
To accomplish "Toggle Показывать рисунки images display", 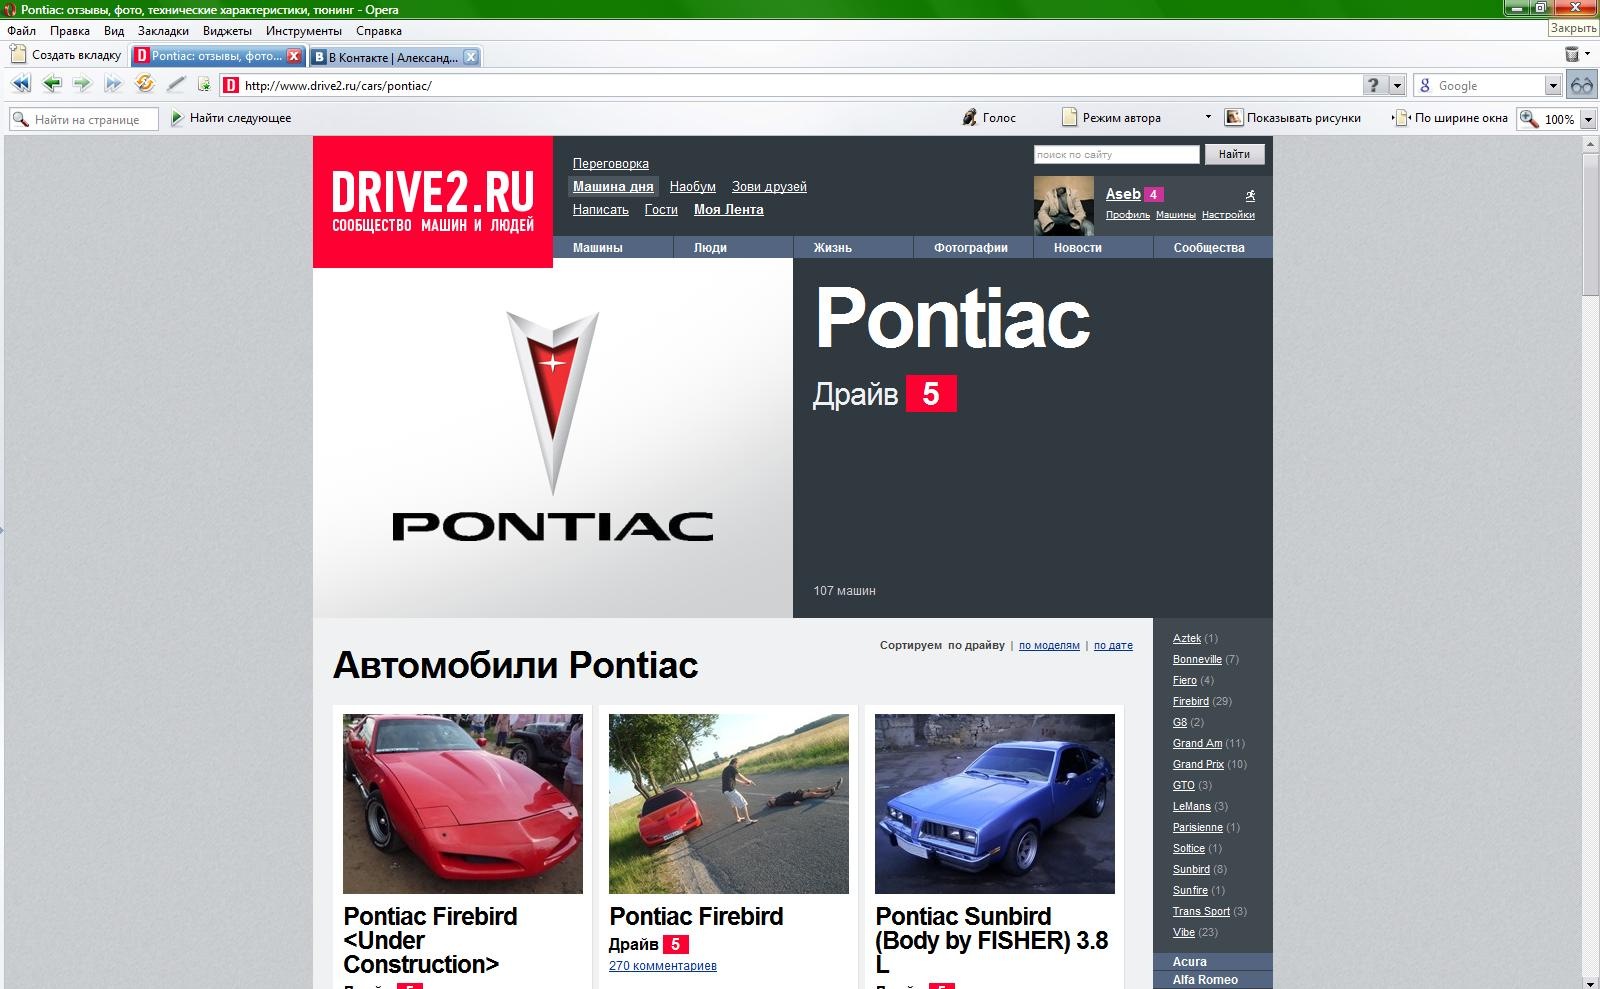I will (1293, 118).
